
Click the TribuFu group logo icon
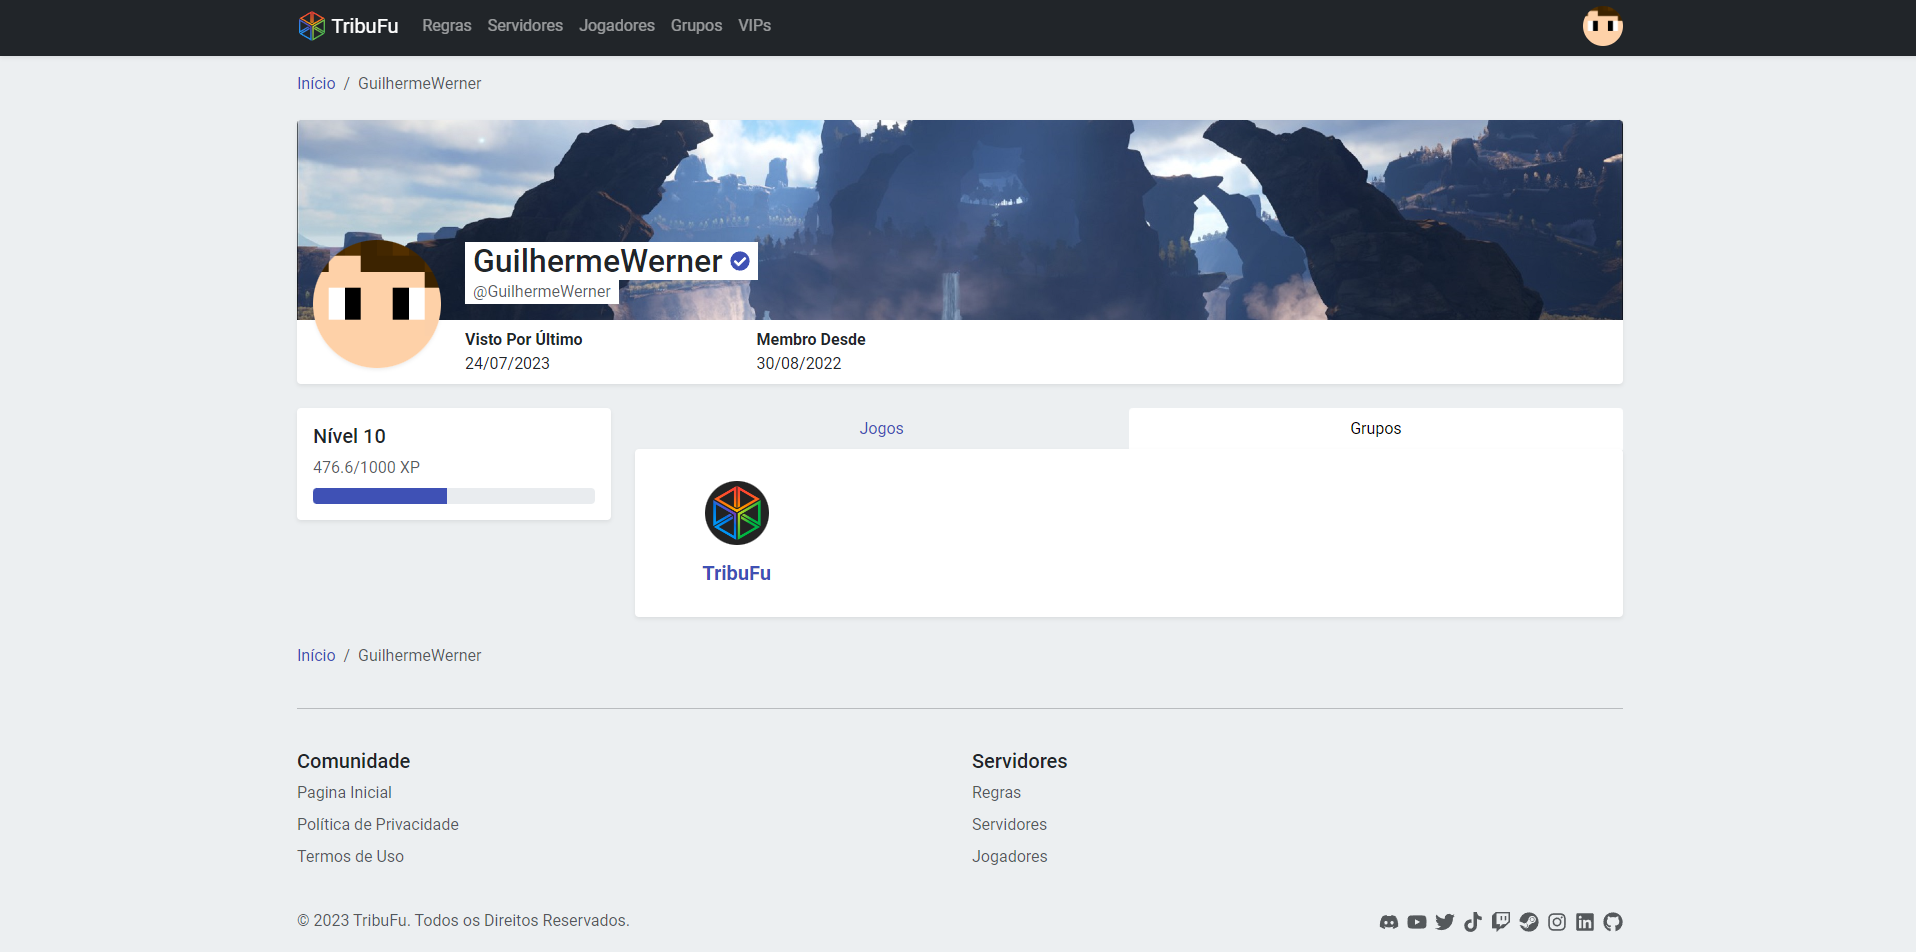point(737,513)
